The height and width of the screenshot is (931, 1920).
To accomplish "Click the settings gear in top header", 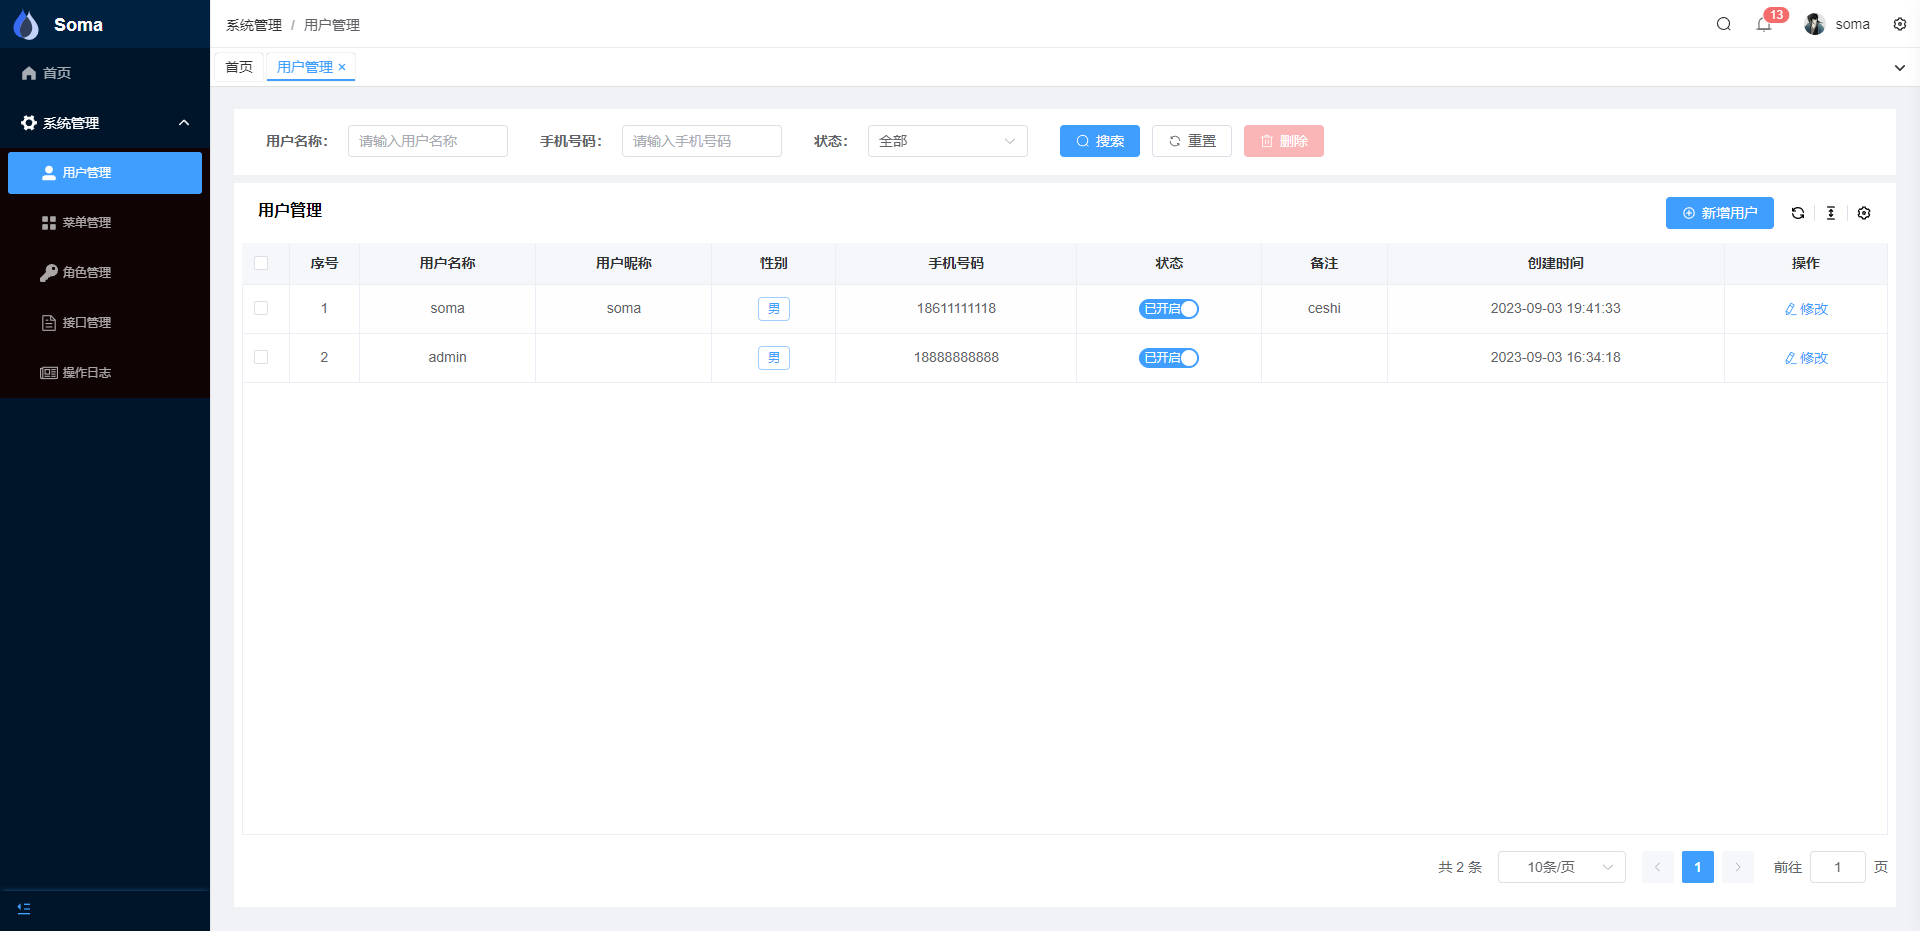I will pyautogui.click(x=1899, y=24).
